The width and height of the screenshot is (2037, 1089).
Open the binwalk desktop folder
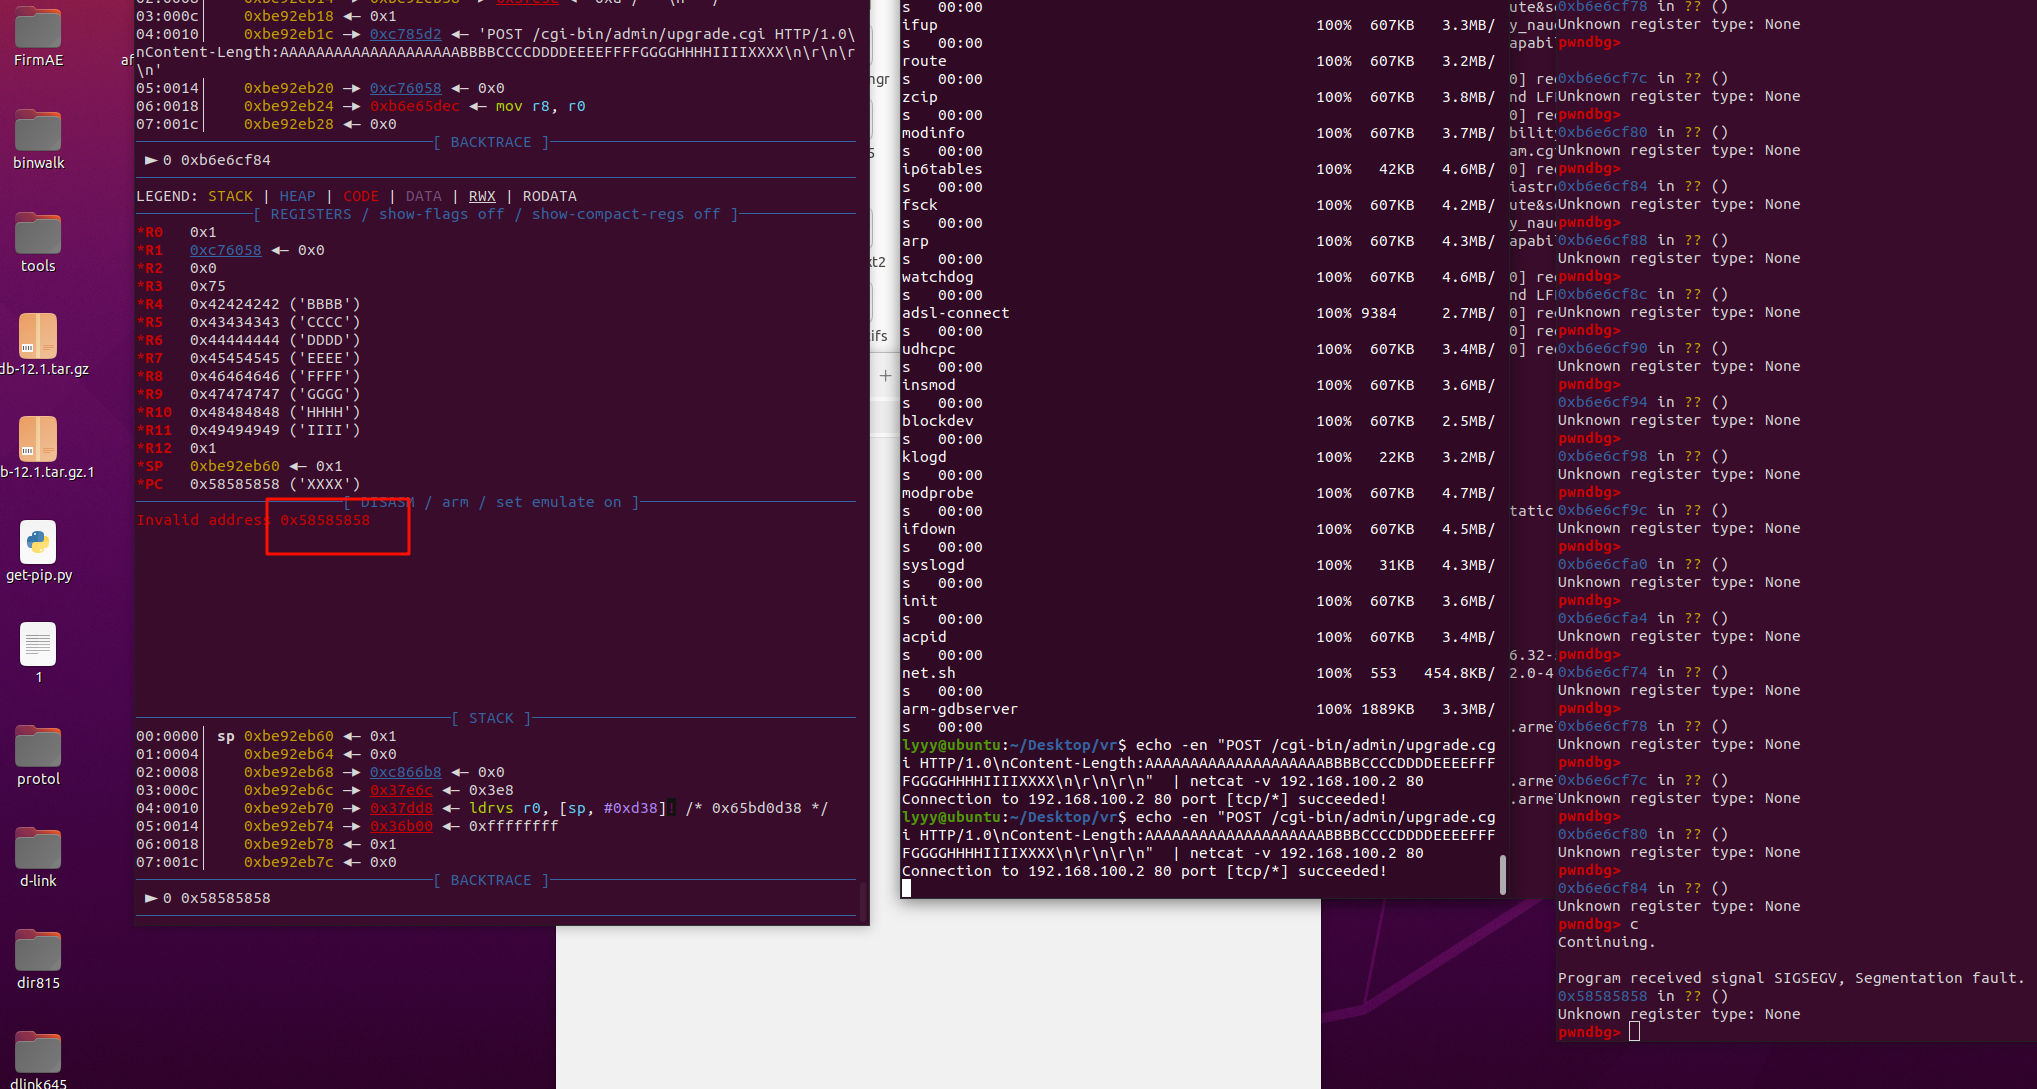pos(38,132)
